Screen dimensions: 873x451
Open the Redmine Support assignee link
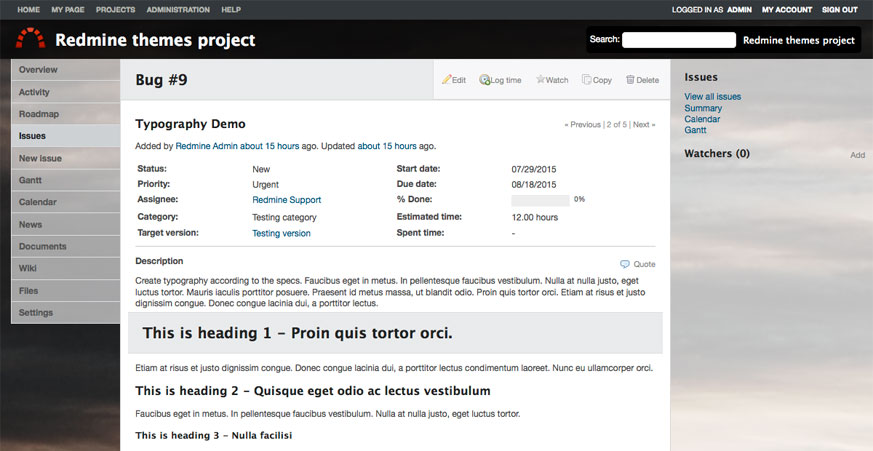click(287, 200)
